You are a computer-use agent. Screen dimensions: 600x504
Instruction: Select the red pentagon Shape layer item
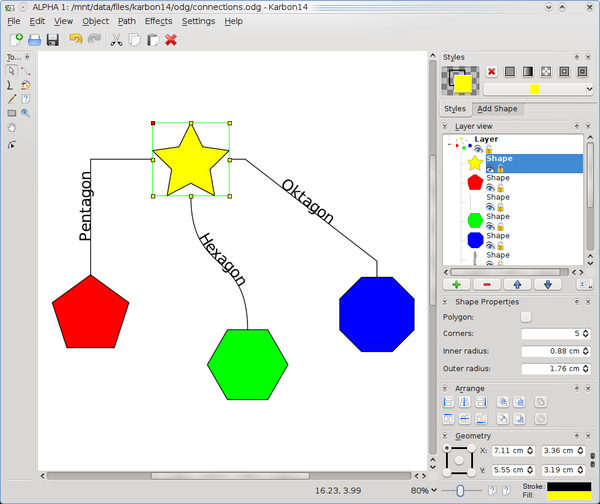[x=498, y=178]
